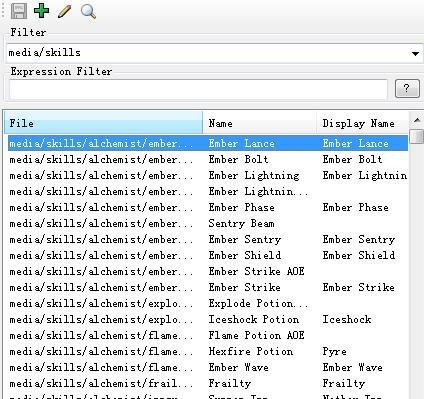Select the Ember Bolt name cell
424x399 pixels.
pyautogui.click(x=238, y=160)
